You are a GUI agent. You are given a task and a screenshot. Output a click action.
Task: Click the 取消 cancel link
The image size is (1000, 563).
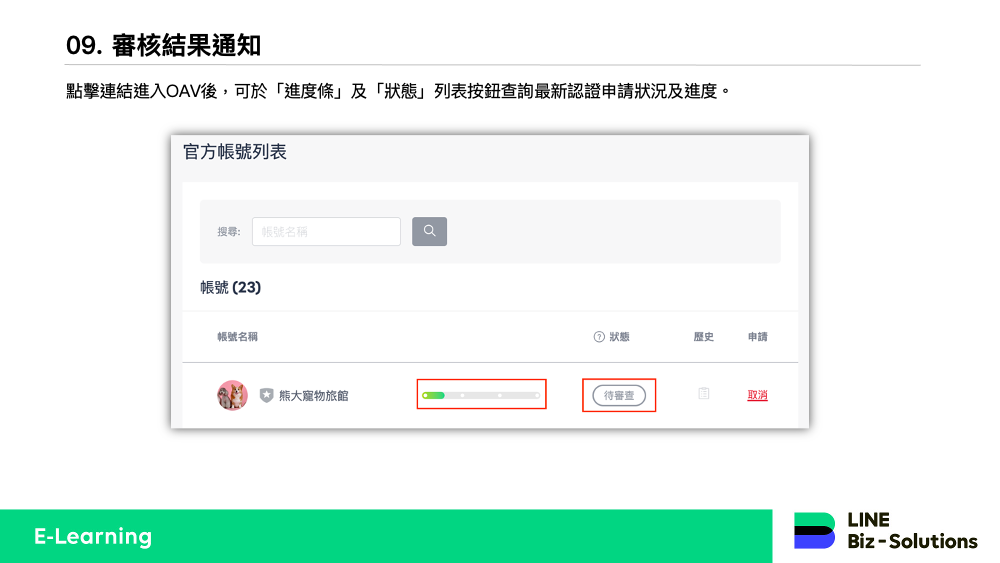(x=757, y=395)
